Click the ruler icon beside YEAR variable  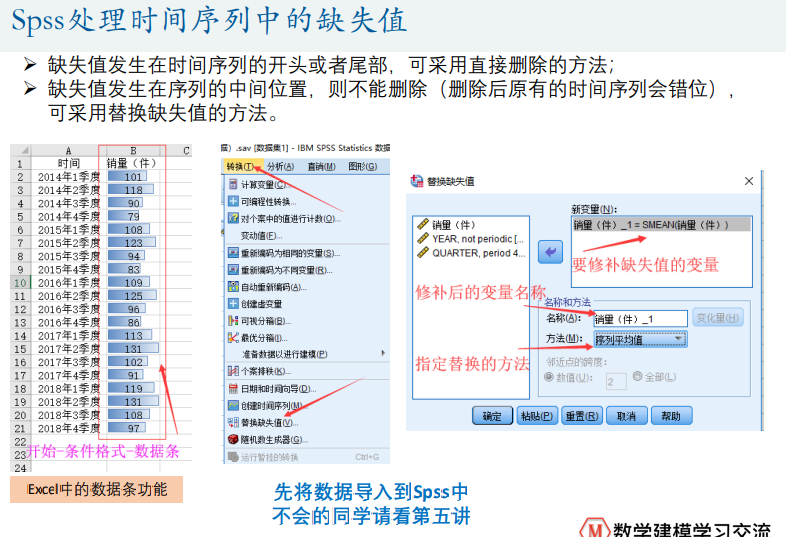point(424,239)
